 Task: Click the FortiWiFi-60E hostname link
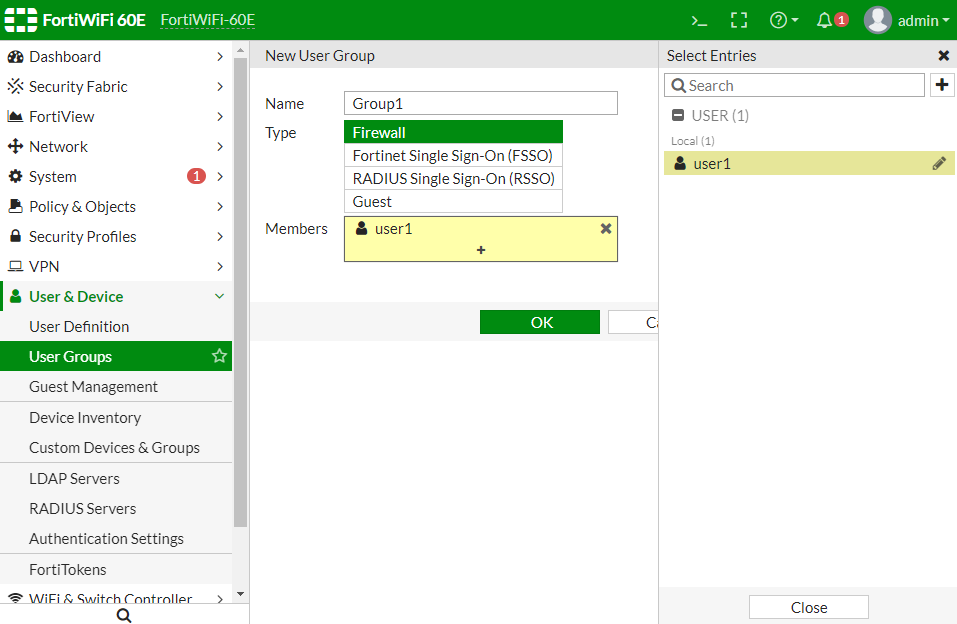[x=208, y=20]
